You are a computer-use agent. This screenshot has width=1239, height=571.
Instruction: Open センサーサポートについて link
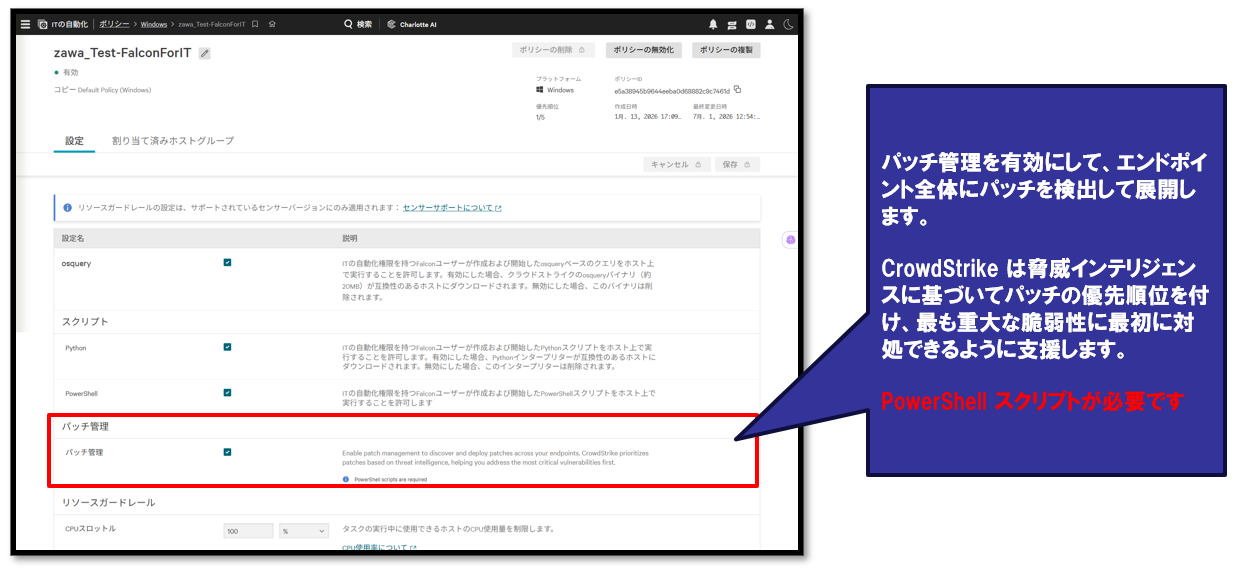(452, 208)
